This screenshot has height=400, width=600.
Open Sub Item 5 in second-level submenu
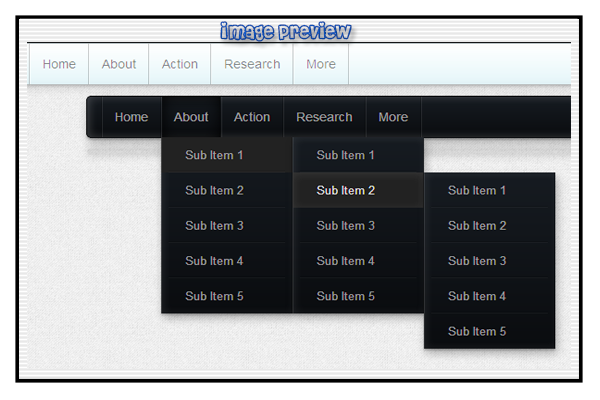click(359, 296)
